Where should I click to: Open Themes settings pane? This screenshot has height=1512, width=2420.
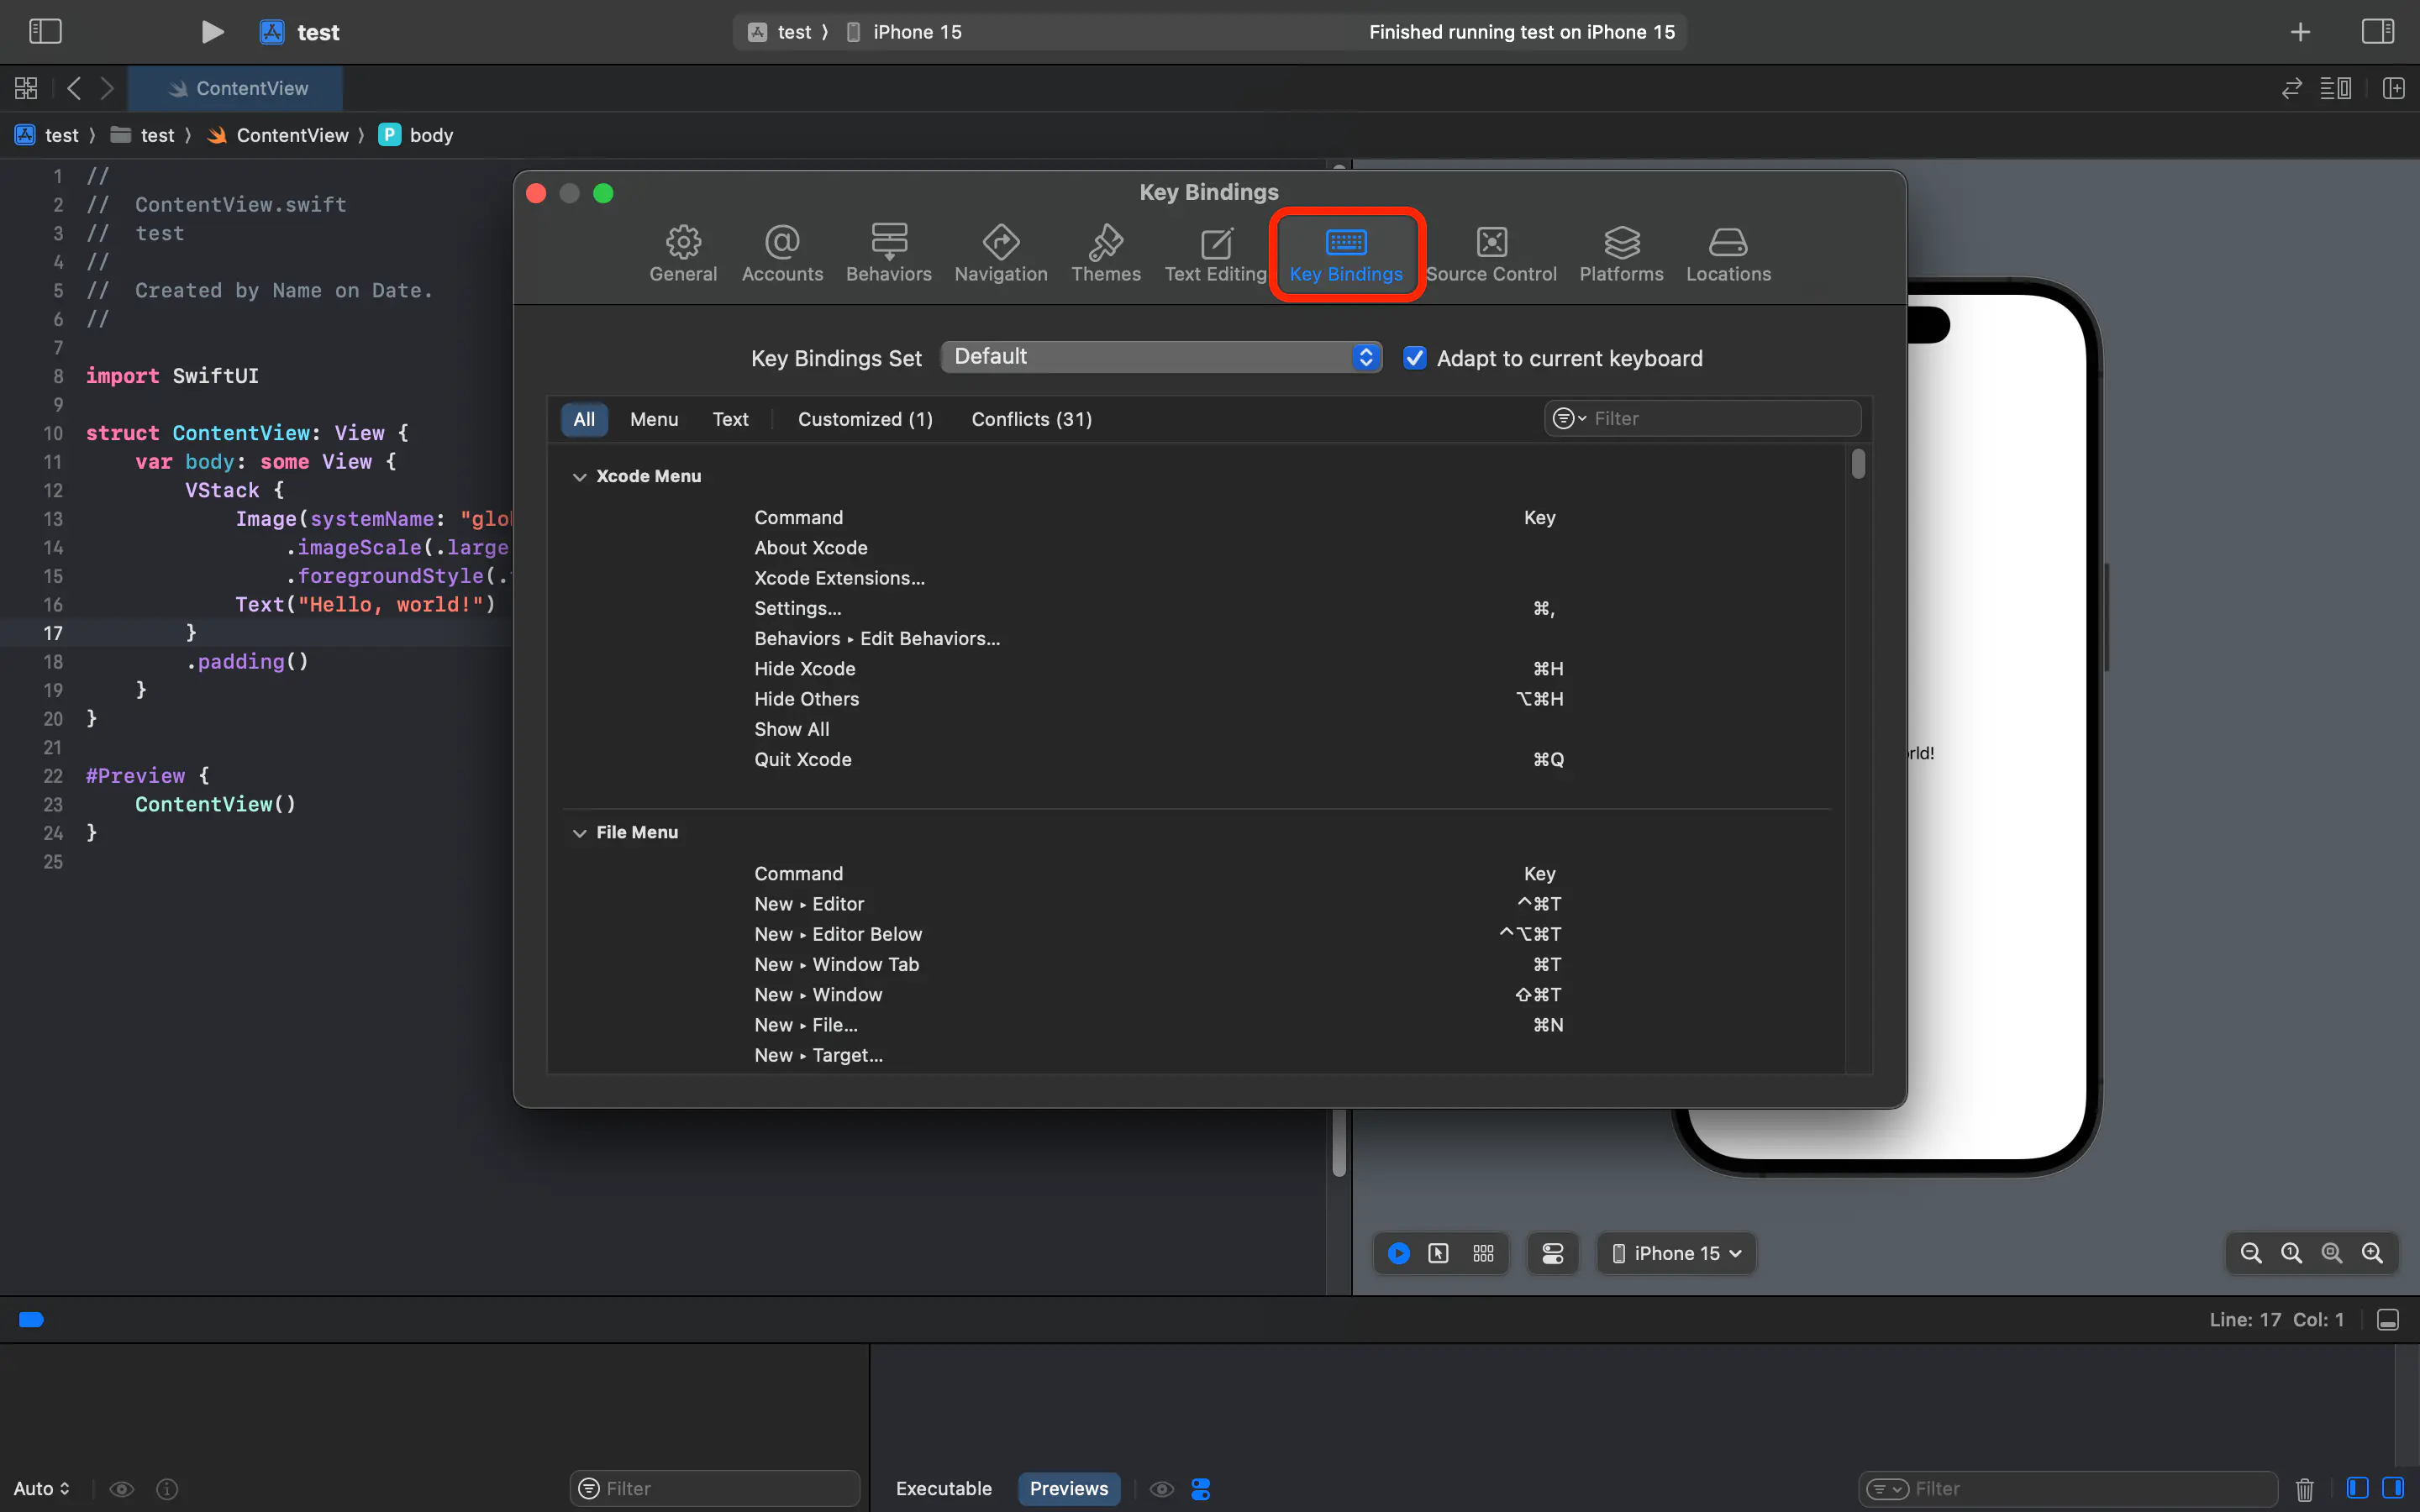tap(1105, 253)
